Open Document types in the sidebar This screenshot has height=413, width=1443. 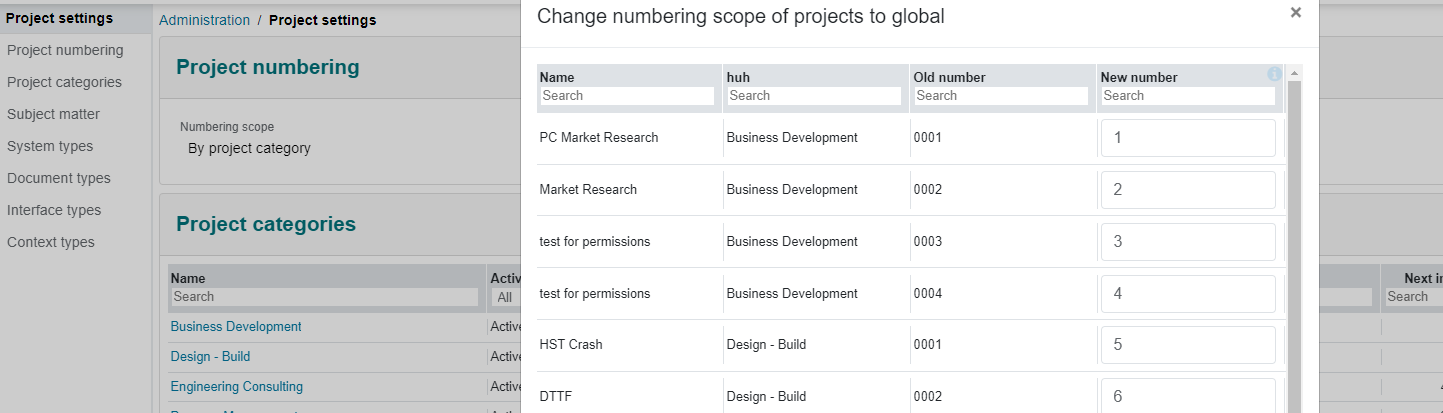click(59, 178)
